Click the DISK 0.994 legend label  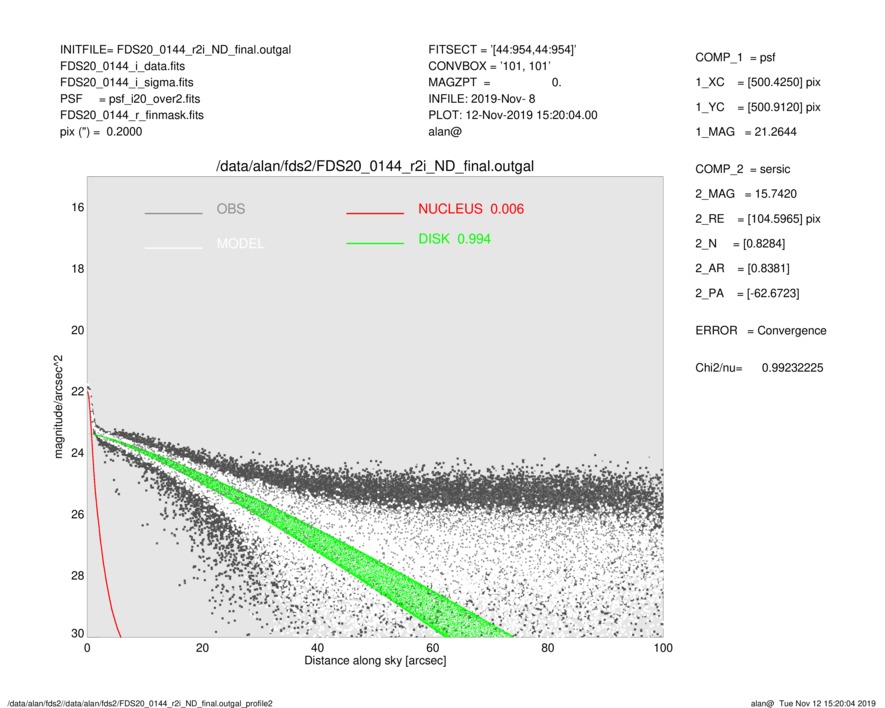[454, 239]
